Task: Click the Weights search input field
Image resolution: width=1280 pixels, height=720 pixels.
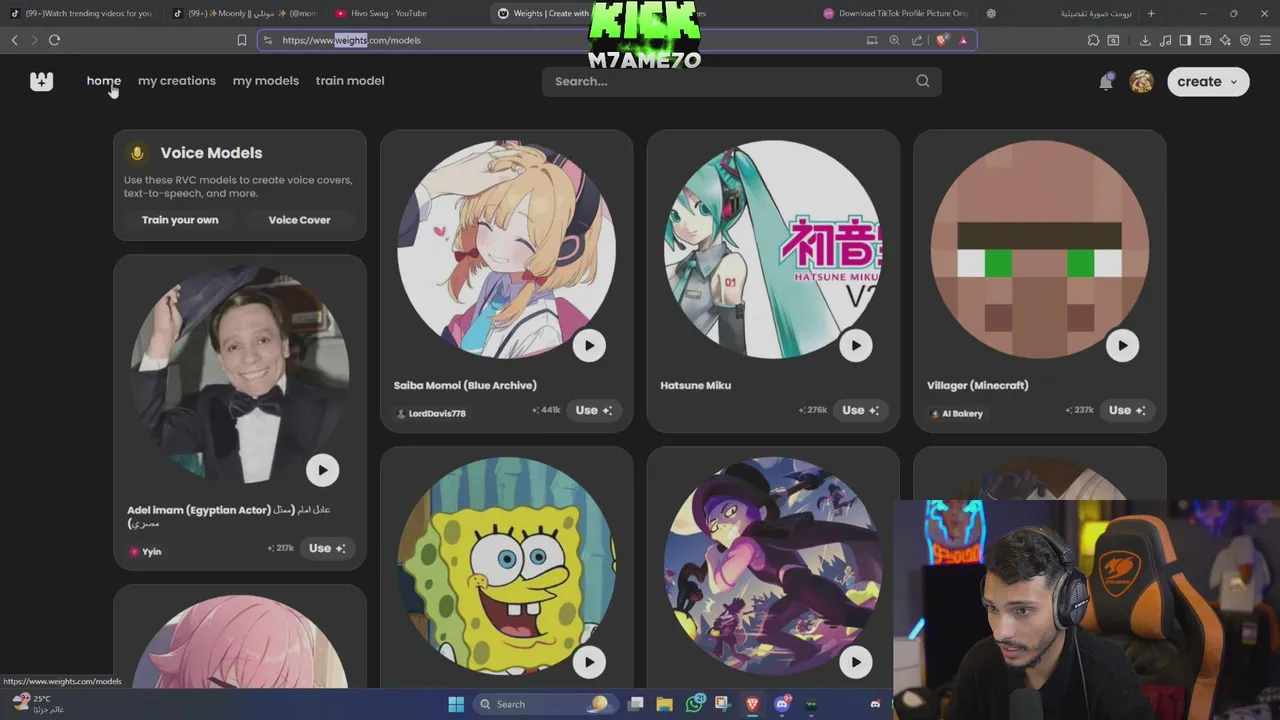Action: pyautogui.click(x=741, y=81)
